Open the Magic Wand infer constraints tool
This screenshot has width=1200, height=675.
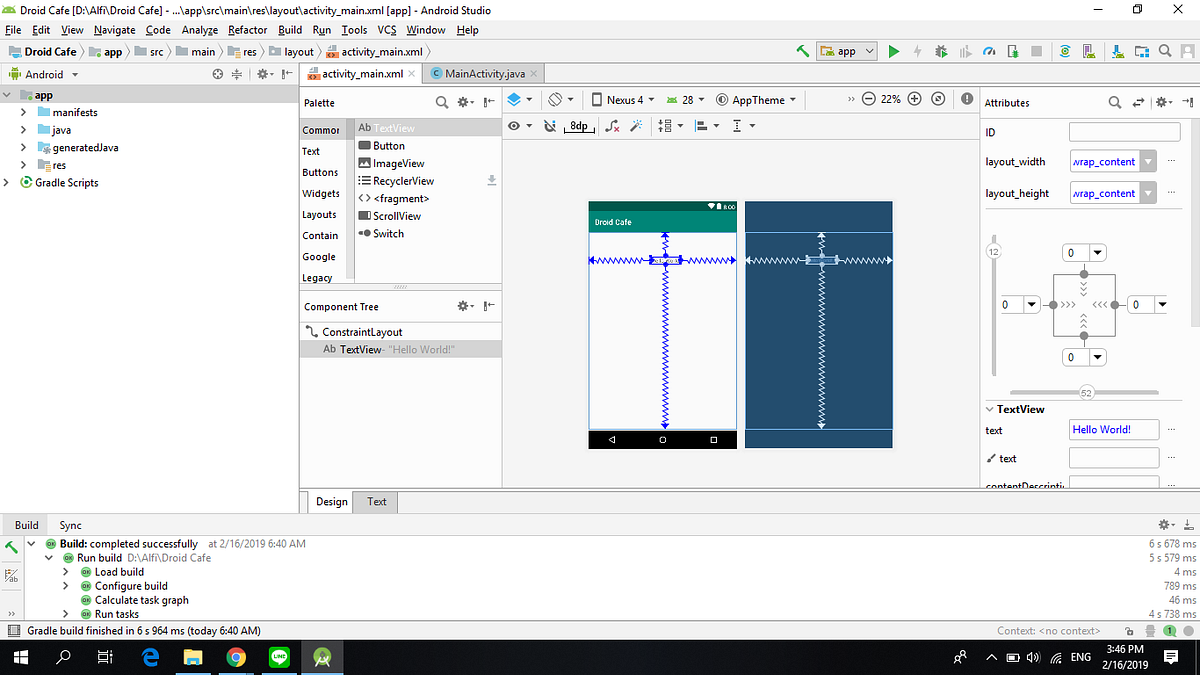pyautogui.click(x=636, y=126)
